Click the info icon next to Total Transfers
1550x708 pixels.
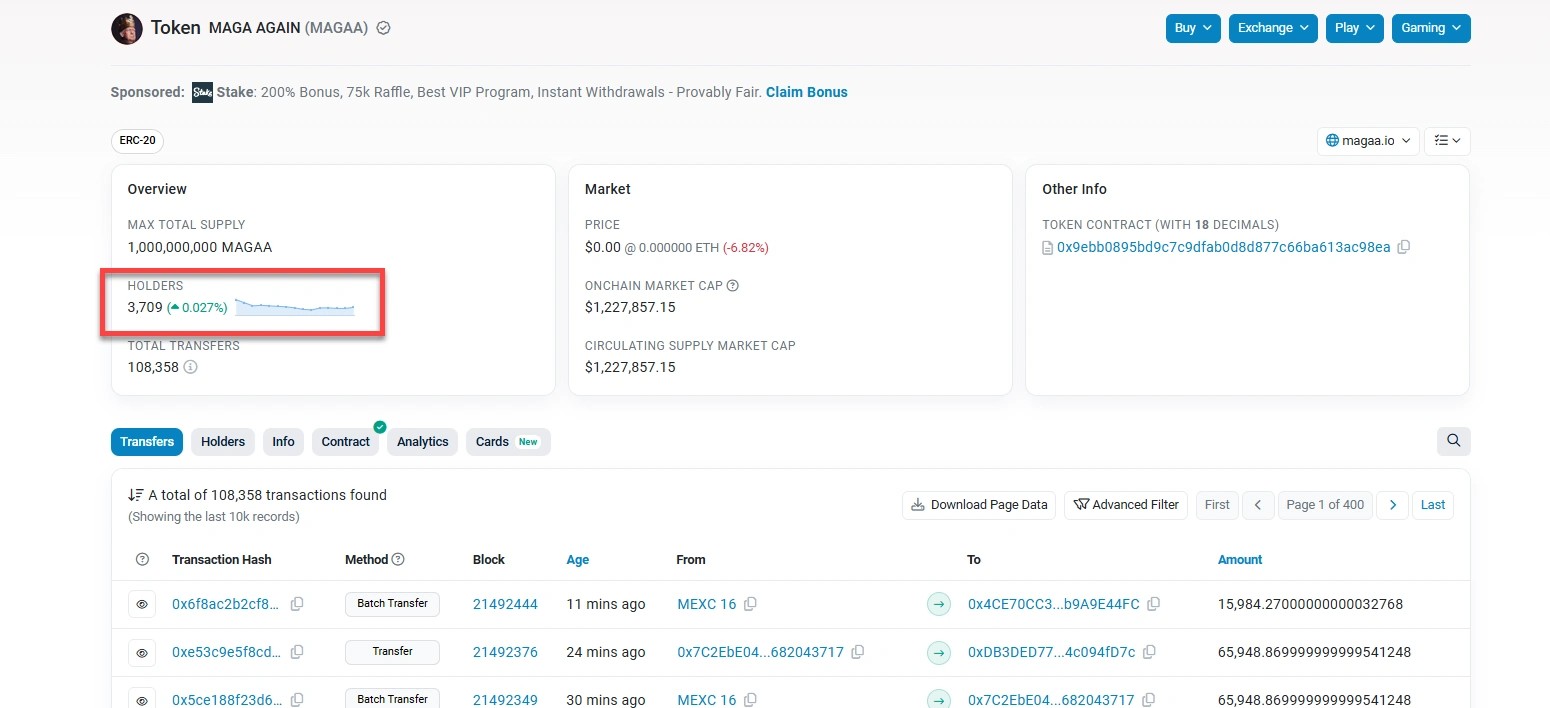tap(191, 367)
